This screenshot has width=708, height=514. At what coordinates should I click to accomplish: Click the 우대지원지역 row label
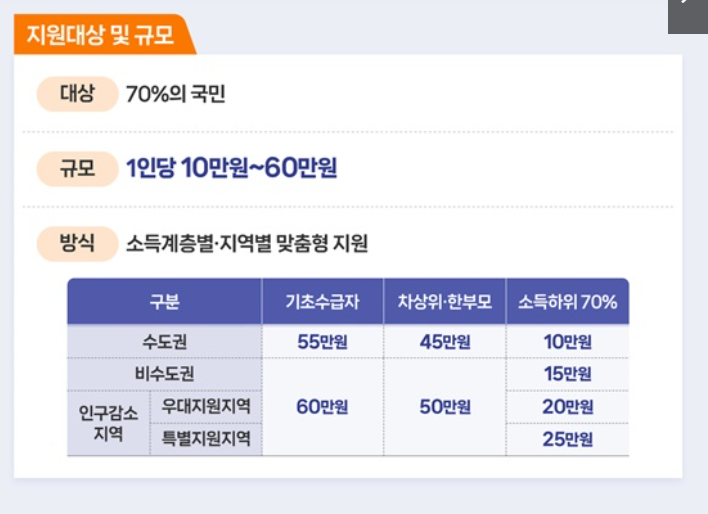tap(206, 407)
